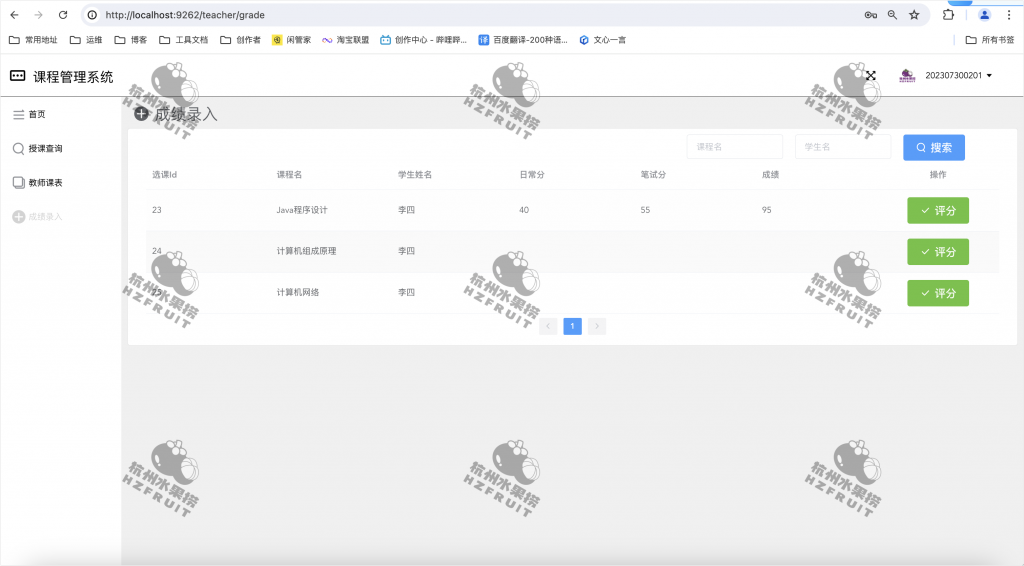1024x566 pixels.
Task: Focus the address bar URL
Action: [185, 14]
